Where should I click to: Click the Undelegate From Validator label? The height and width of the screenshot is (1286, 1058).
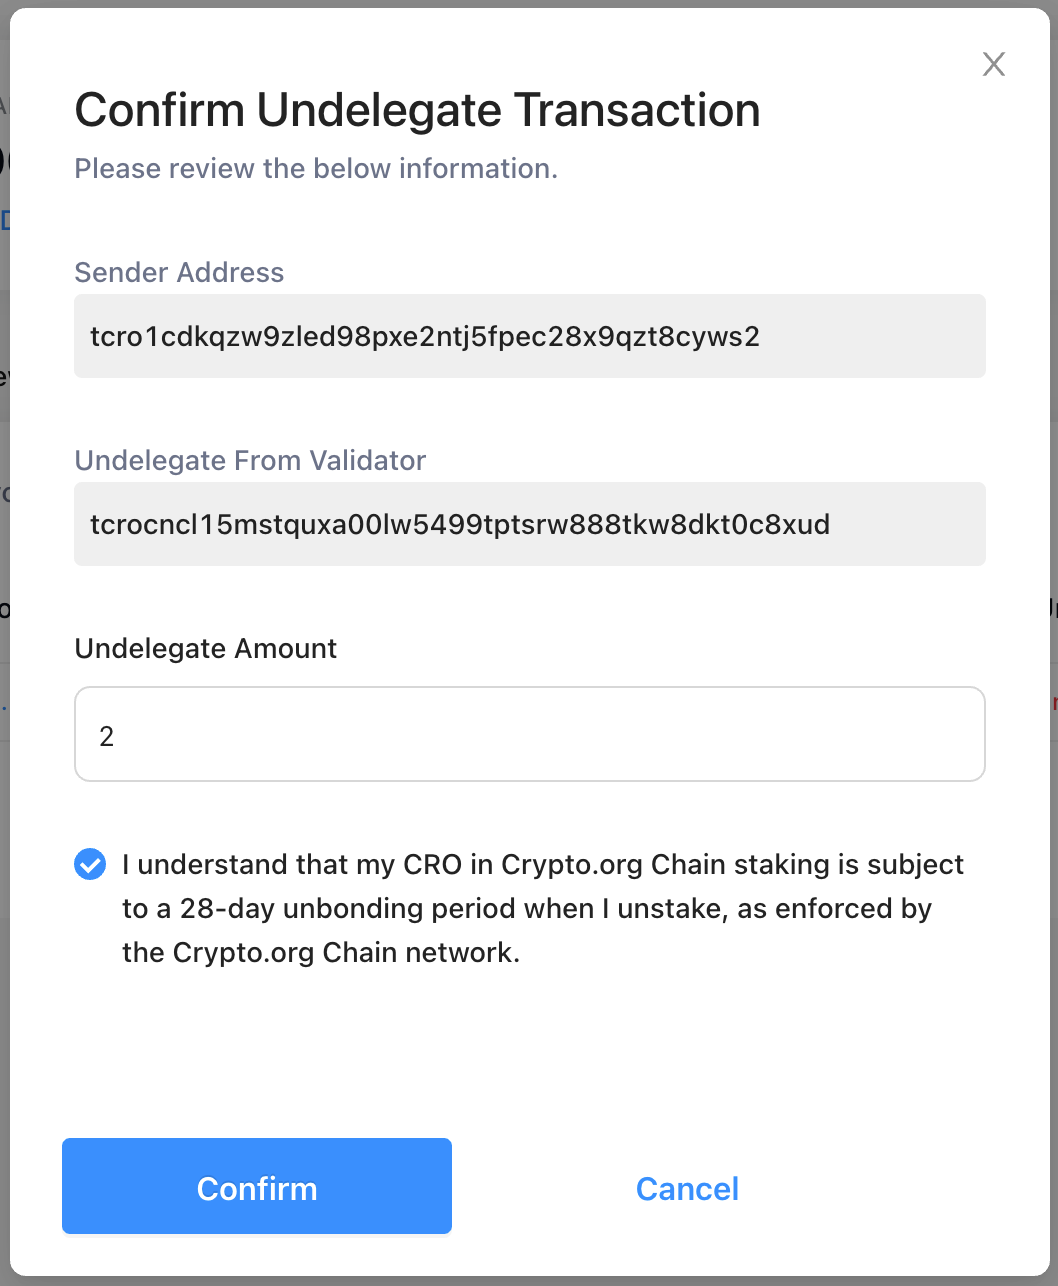(x=249, y=460)
